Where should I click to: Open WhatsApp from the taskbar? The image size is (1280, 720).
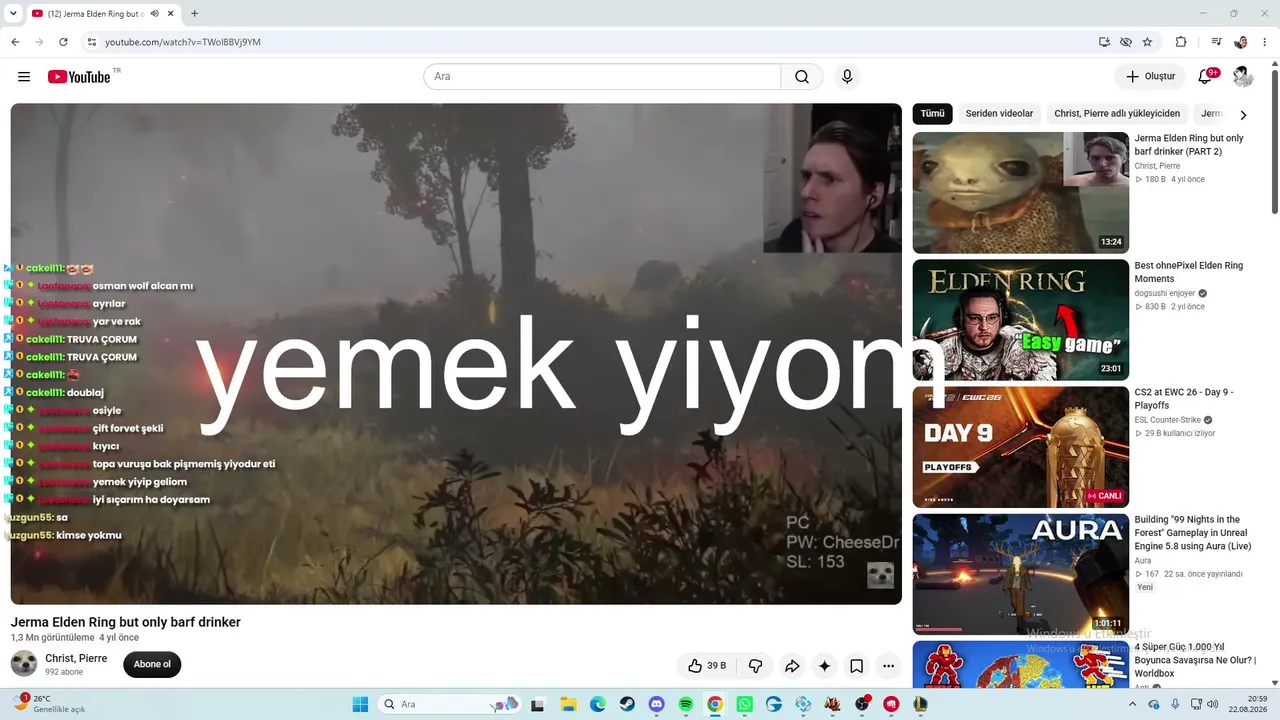click(x=745, y=704)
